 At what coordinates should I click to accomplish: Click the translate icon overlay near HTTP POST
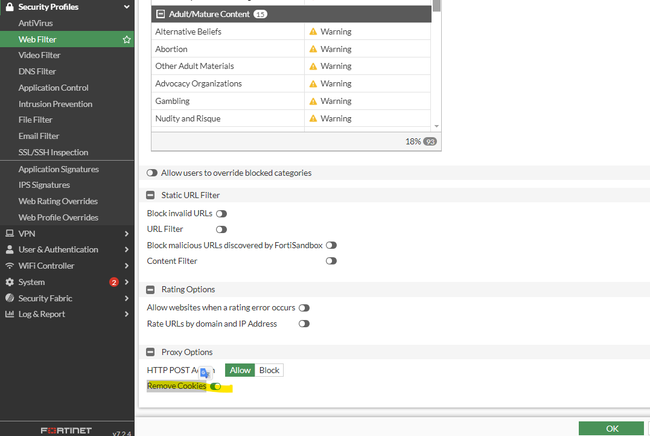coord(204,372)
